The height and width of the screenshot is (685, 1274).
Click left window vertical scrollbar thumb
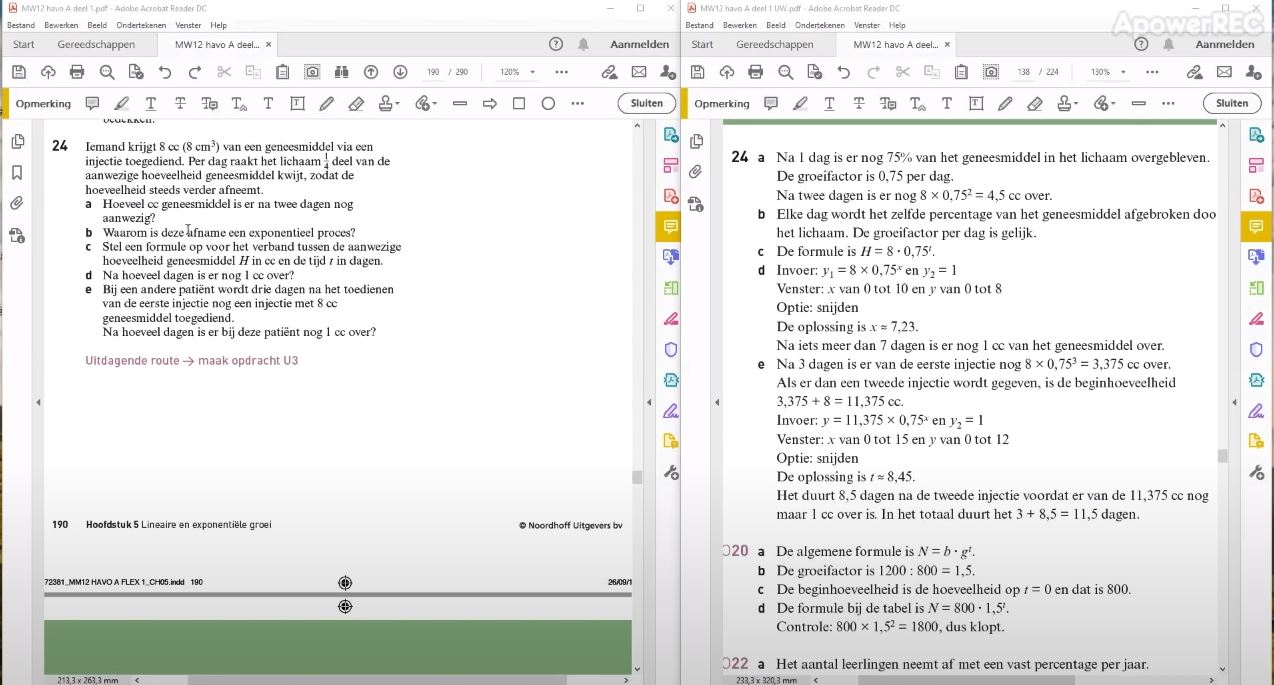637,477
